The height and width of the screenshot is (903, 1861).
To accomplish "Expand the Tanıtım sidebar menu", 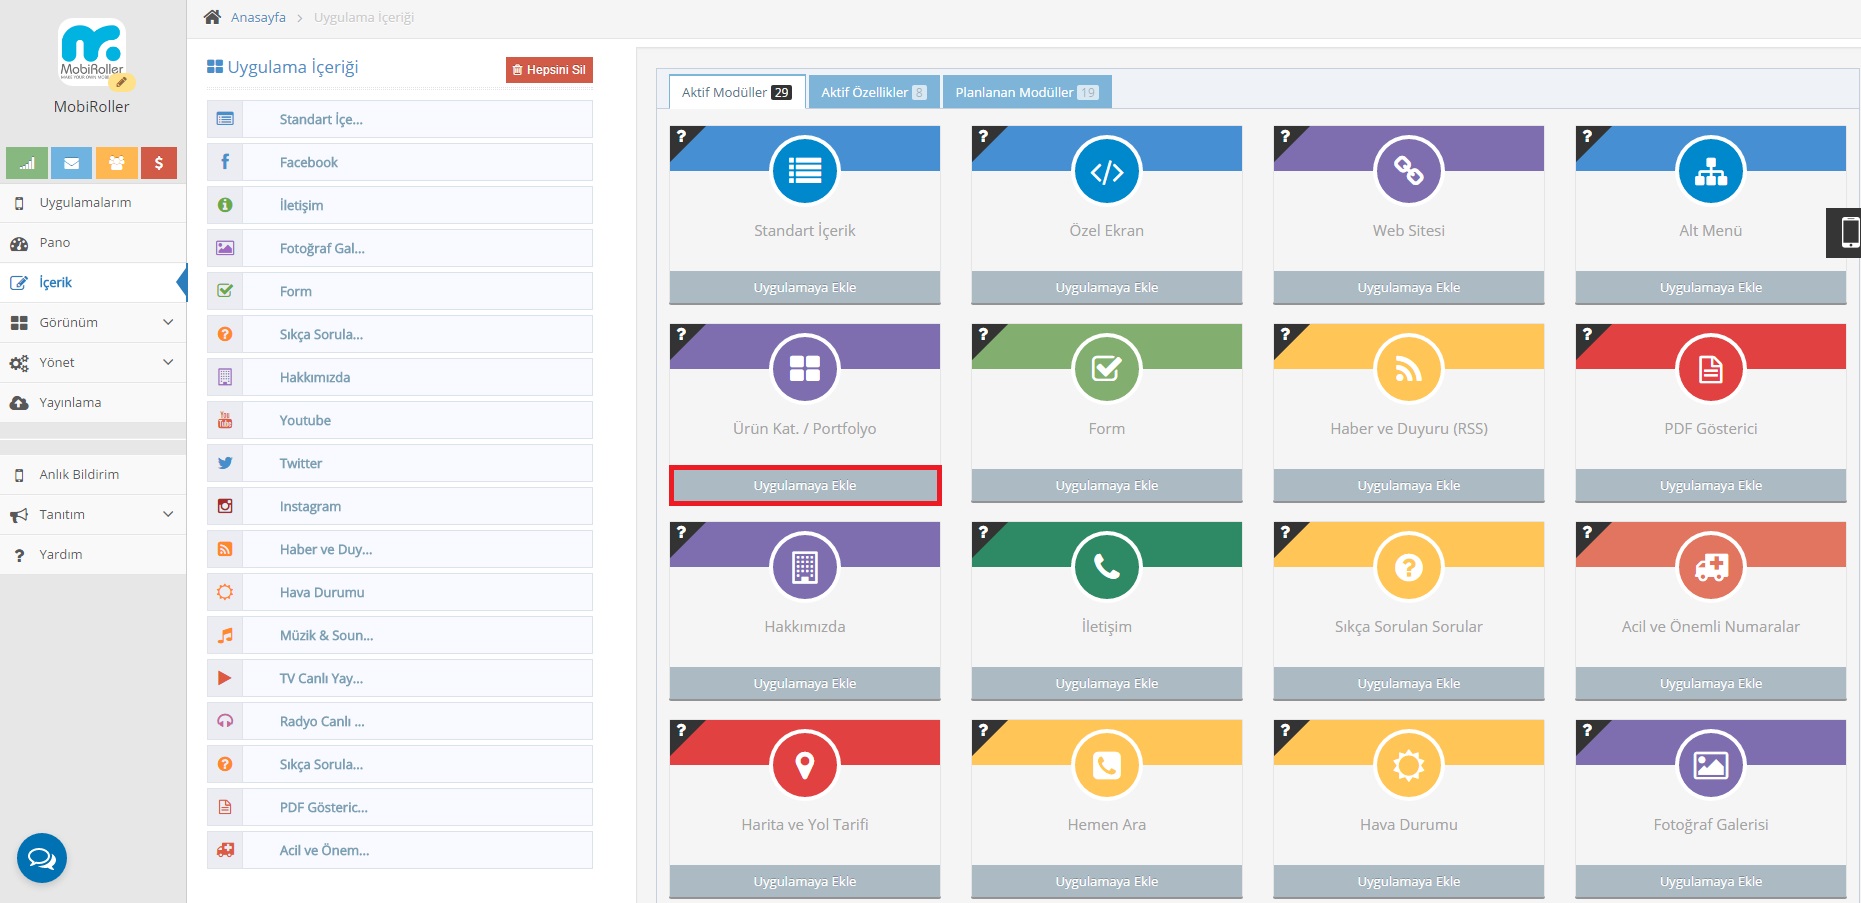I will [x=93, y=515].
